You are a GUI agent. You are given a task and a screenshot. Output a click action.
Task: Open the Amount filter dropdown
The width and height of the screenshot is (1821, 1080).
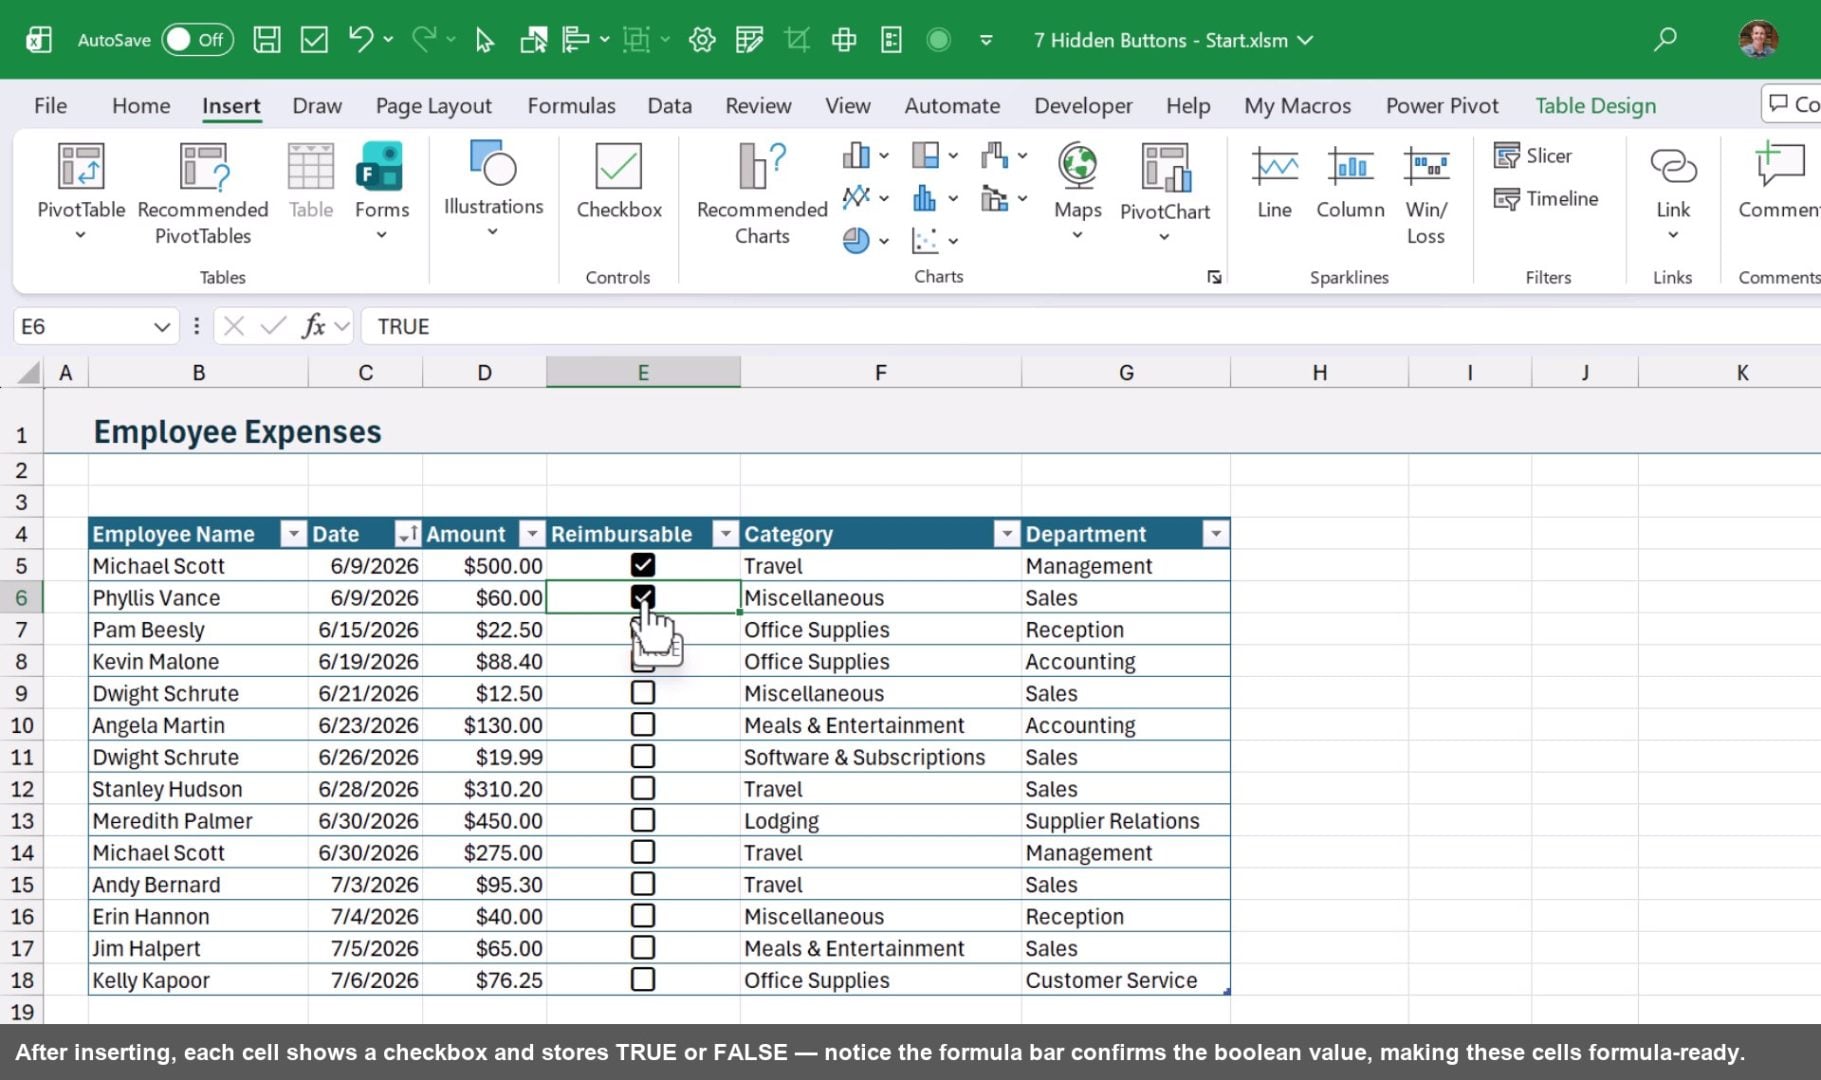pyautogui.click(x=532, y=534)
